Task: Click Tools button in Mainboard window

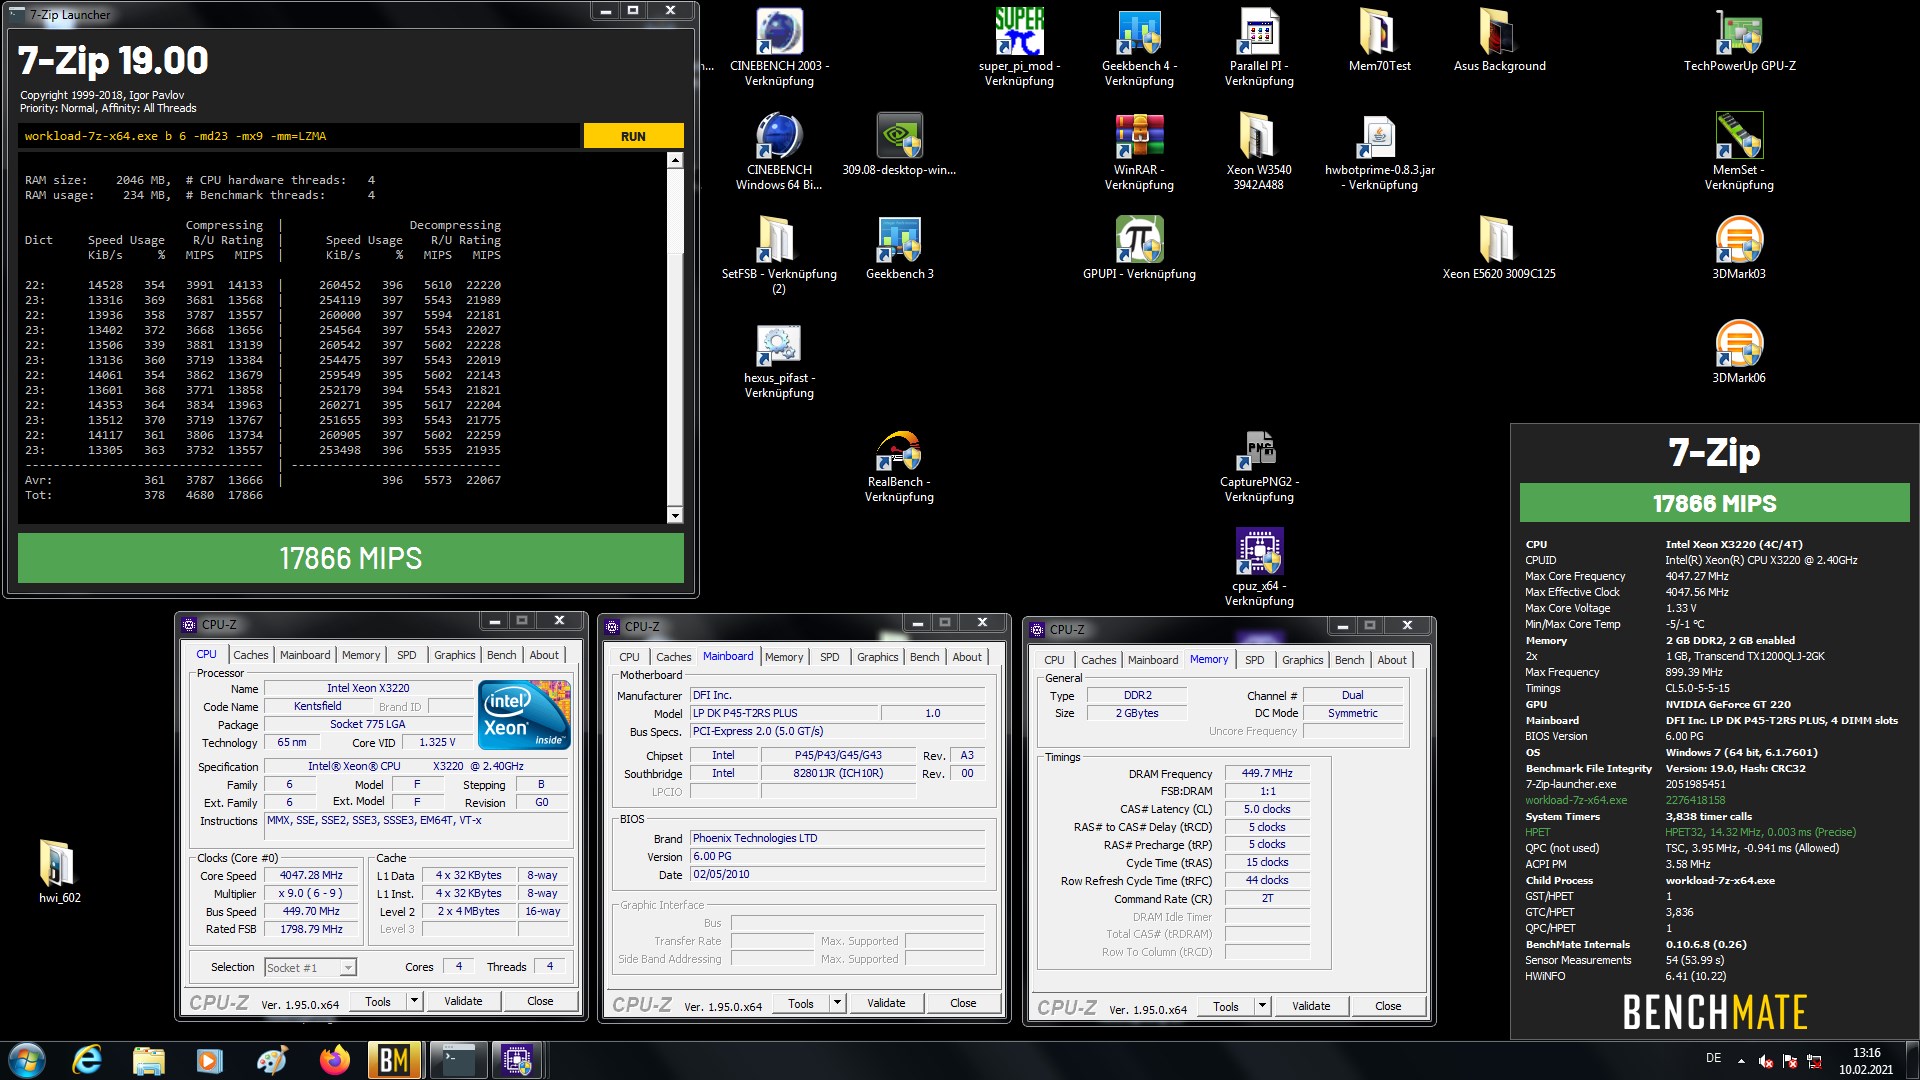Action: 801,1003
